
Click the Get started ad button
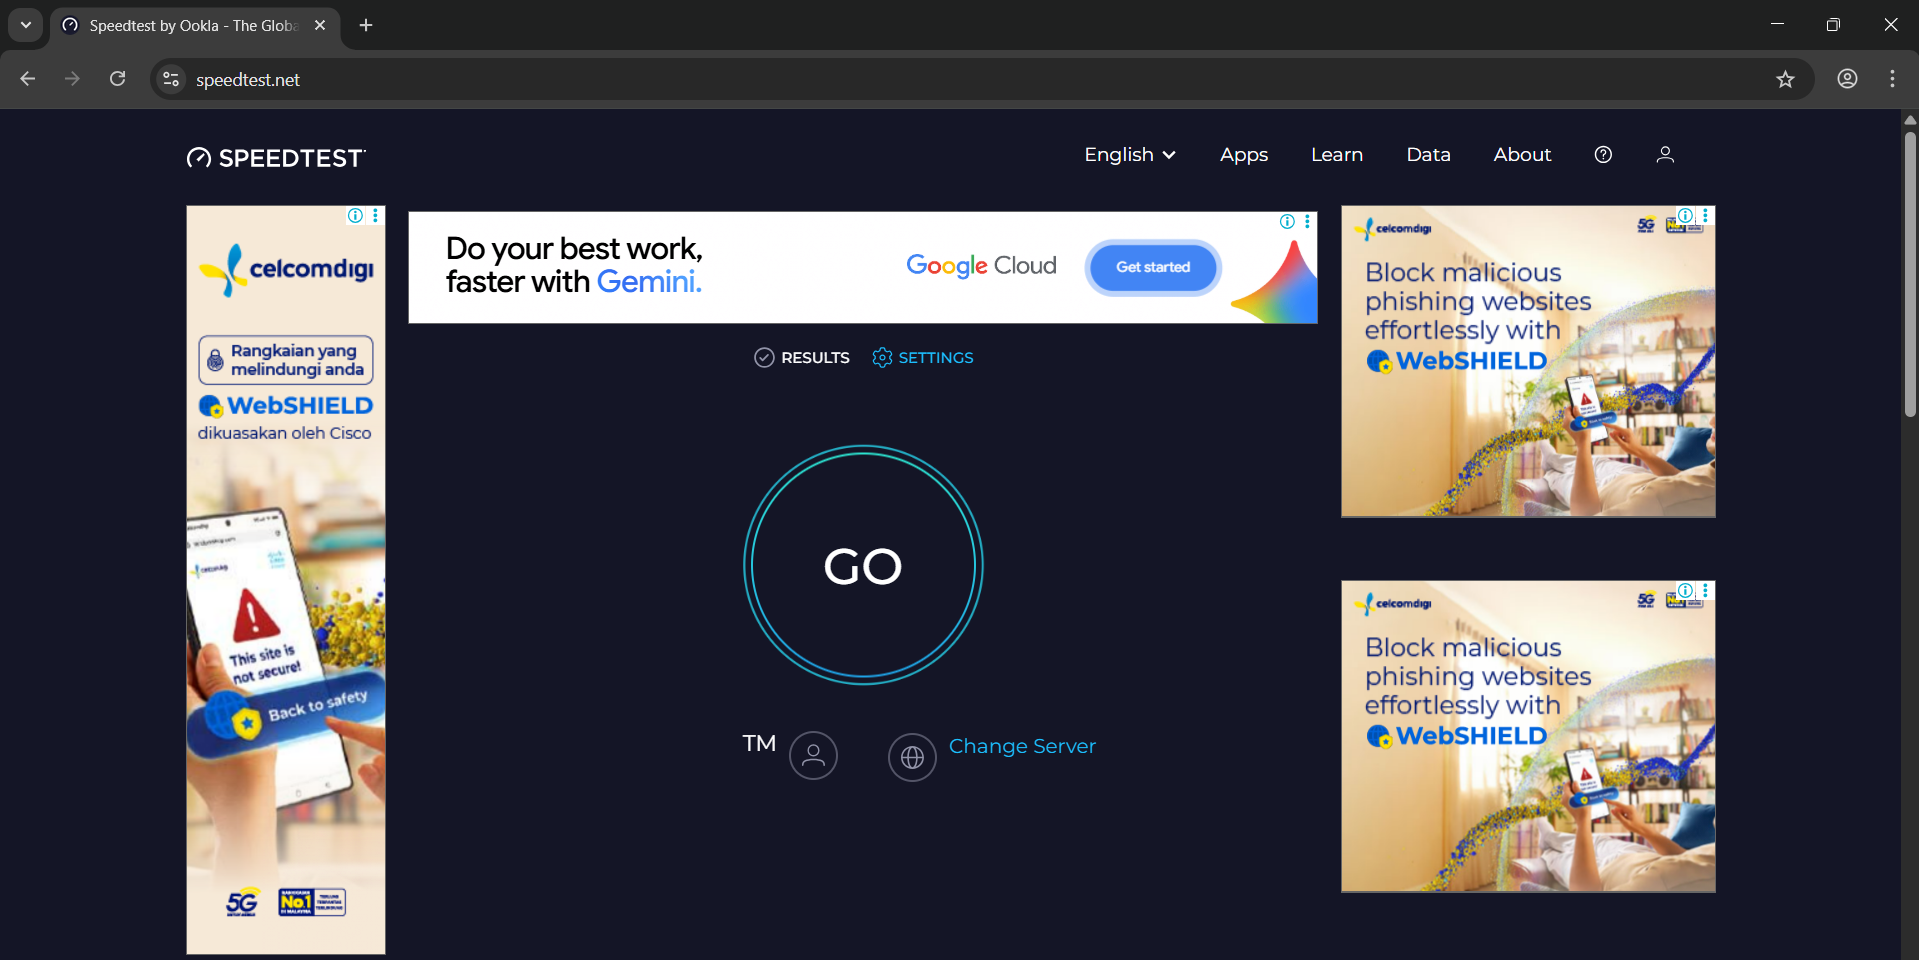click(x=1153, y=267)
